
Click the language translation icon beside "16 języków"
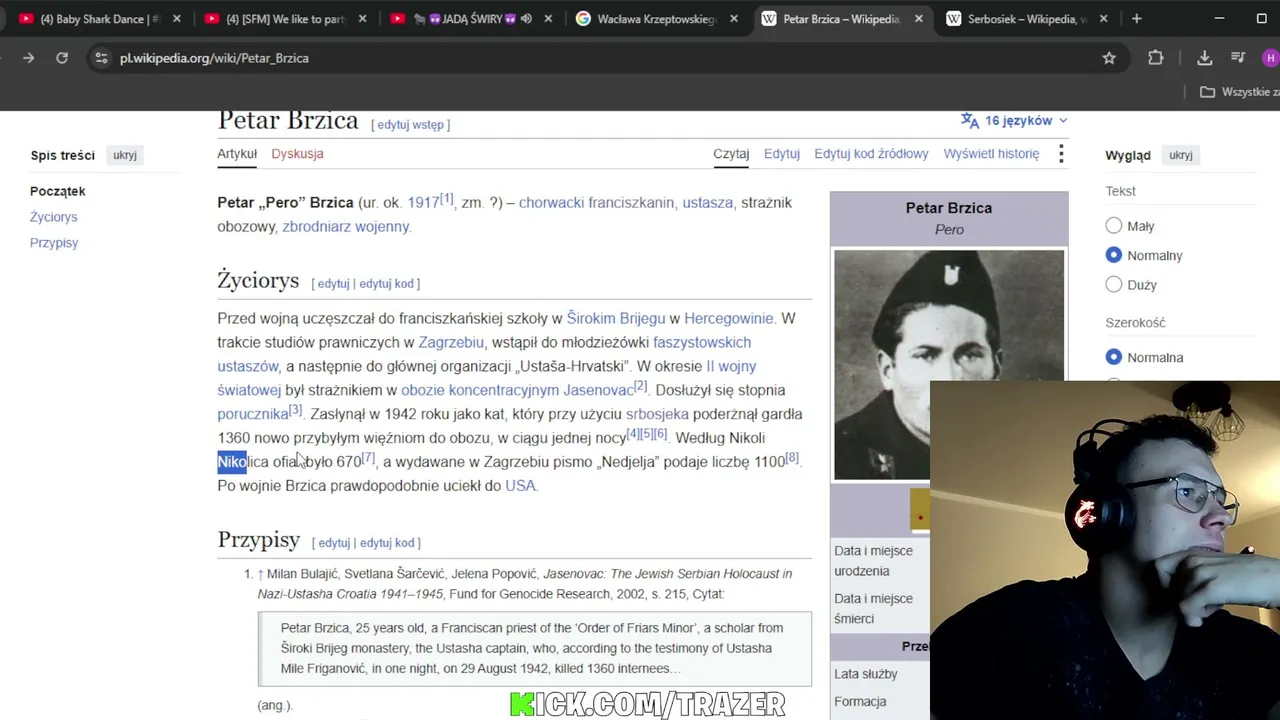(x=970, y=121)
